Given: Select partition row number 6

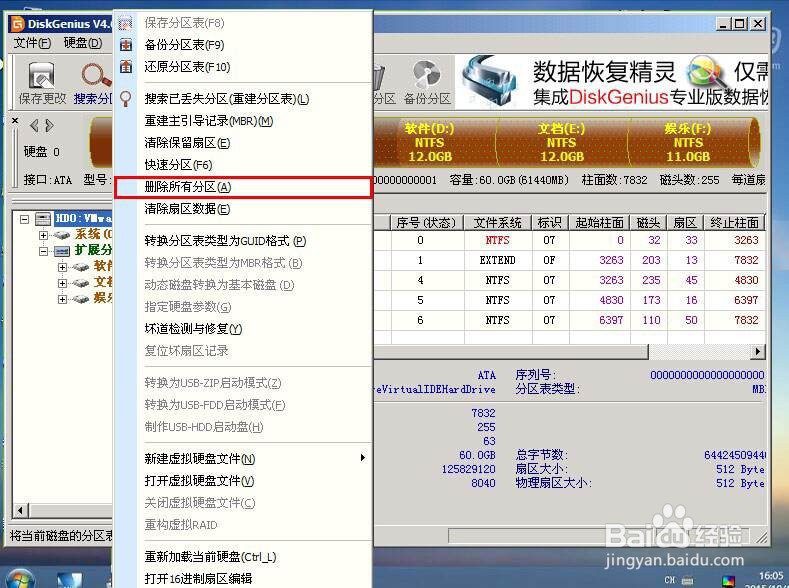Looking at the screenshot, I should (x=569, y=320).
